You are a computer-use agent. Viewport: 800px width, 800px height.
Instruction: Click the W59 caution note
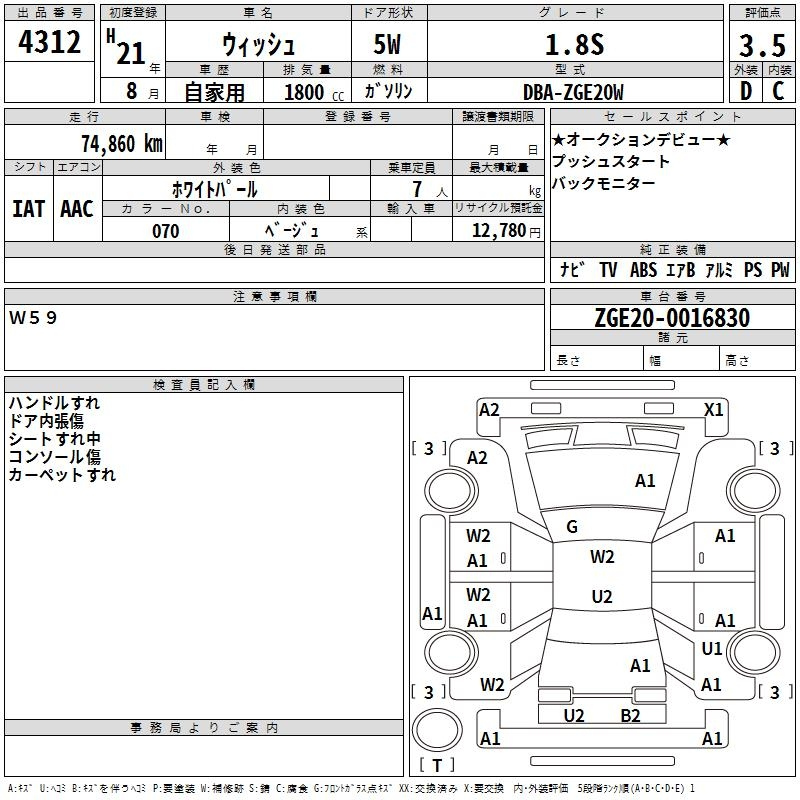(x=34, y=317)
